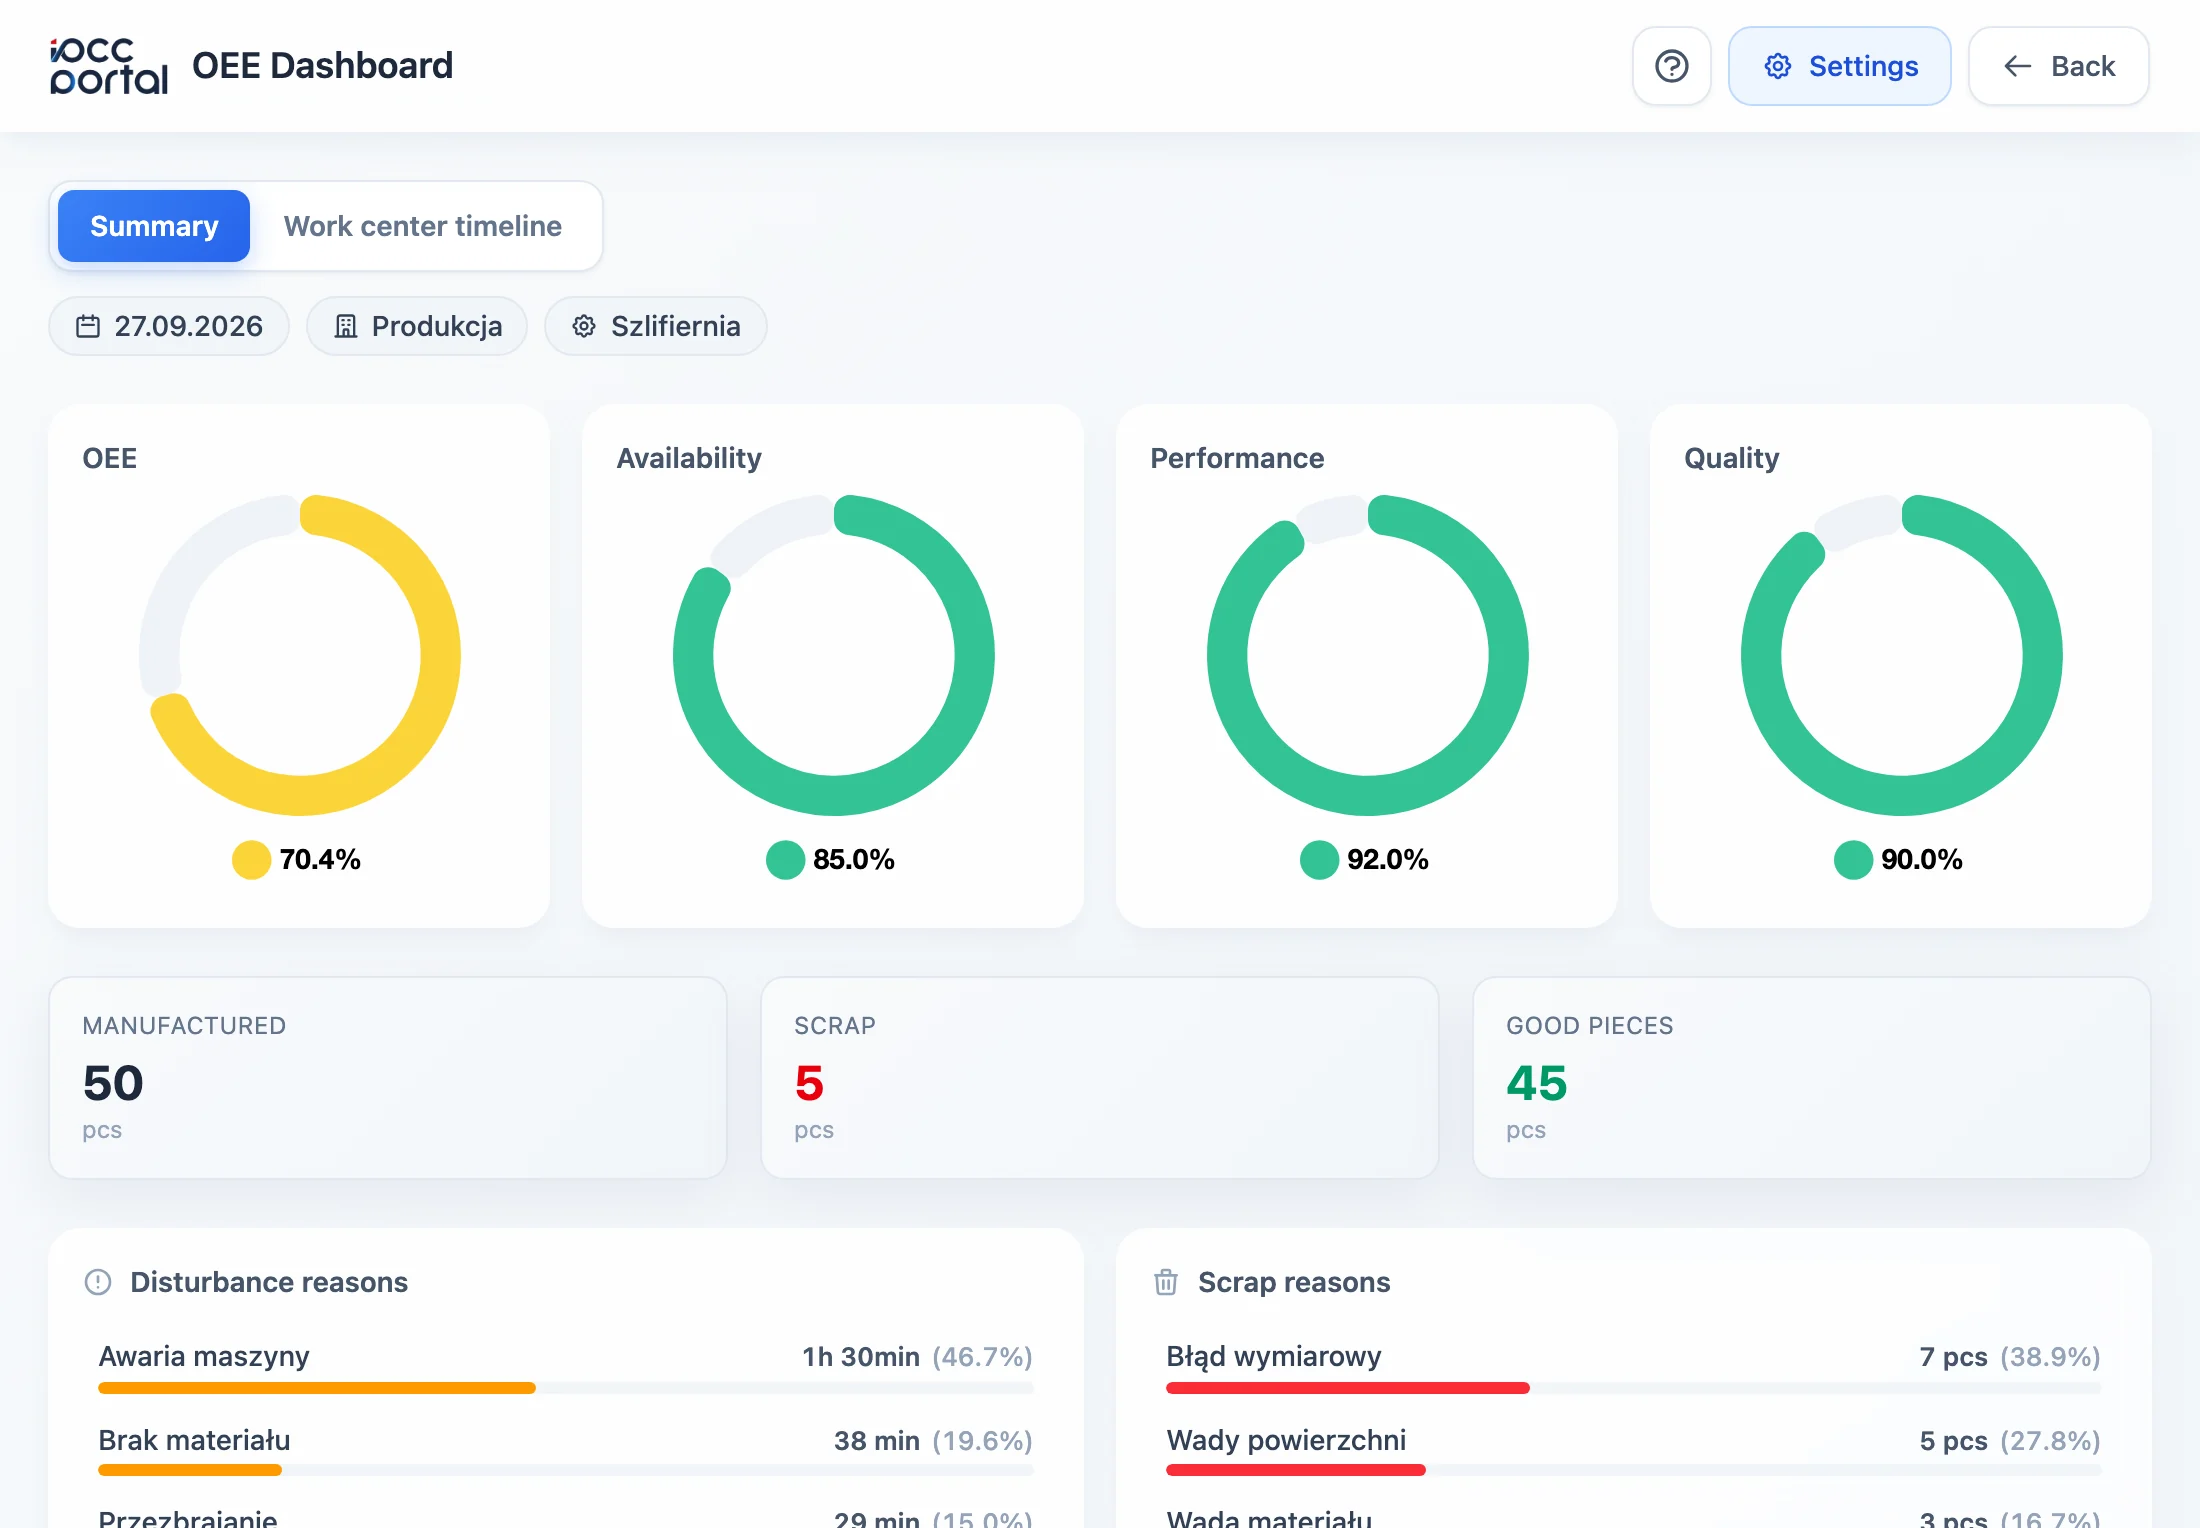Click the Availability donut gauge

pyautogui.click(x=834, y=655)
